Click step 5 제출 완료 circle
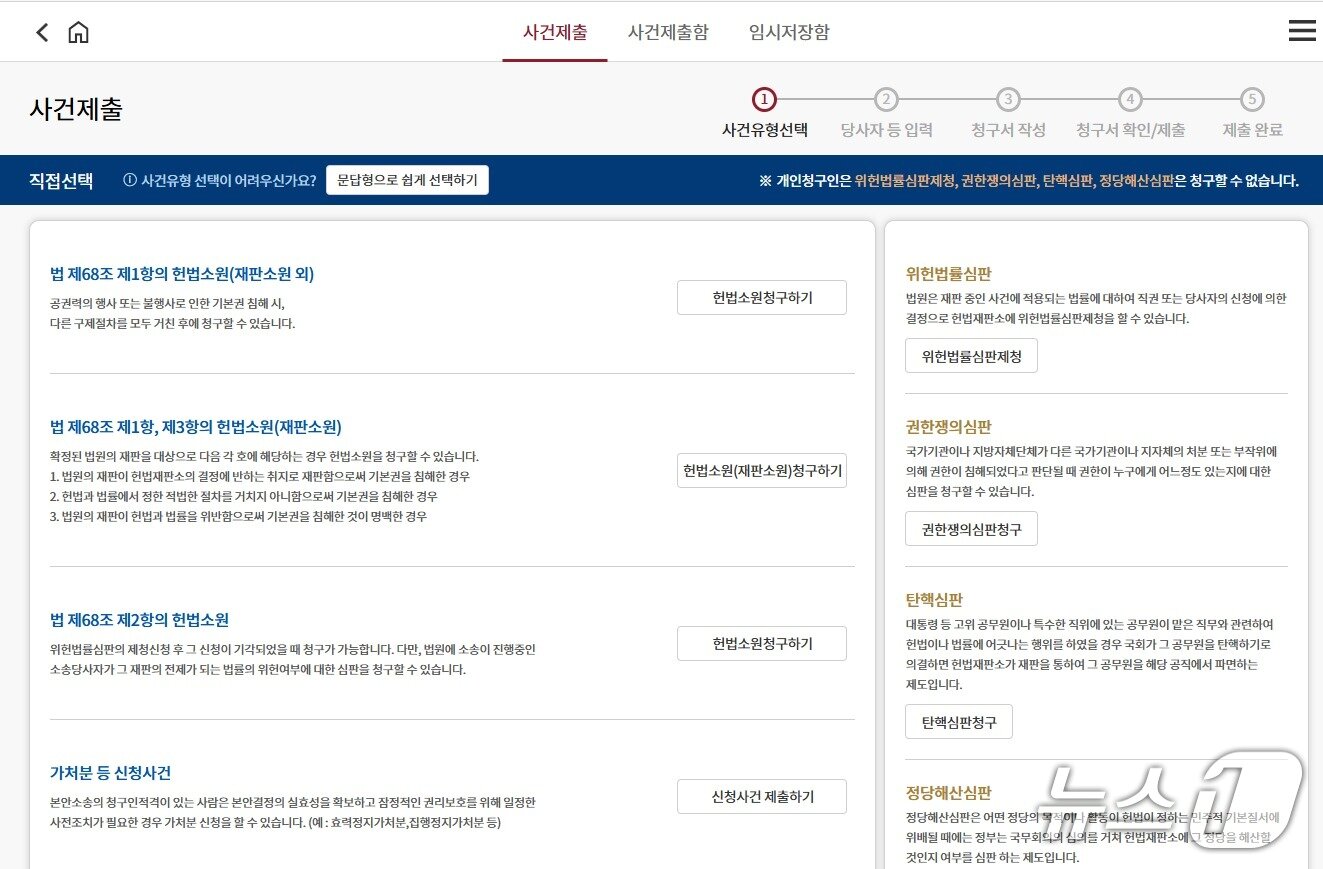Screen dimensions: 1323x869 (1251, 100)
